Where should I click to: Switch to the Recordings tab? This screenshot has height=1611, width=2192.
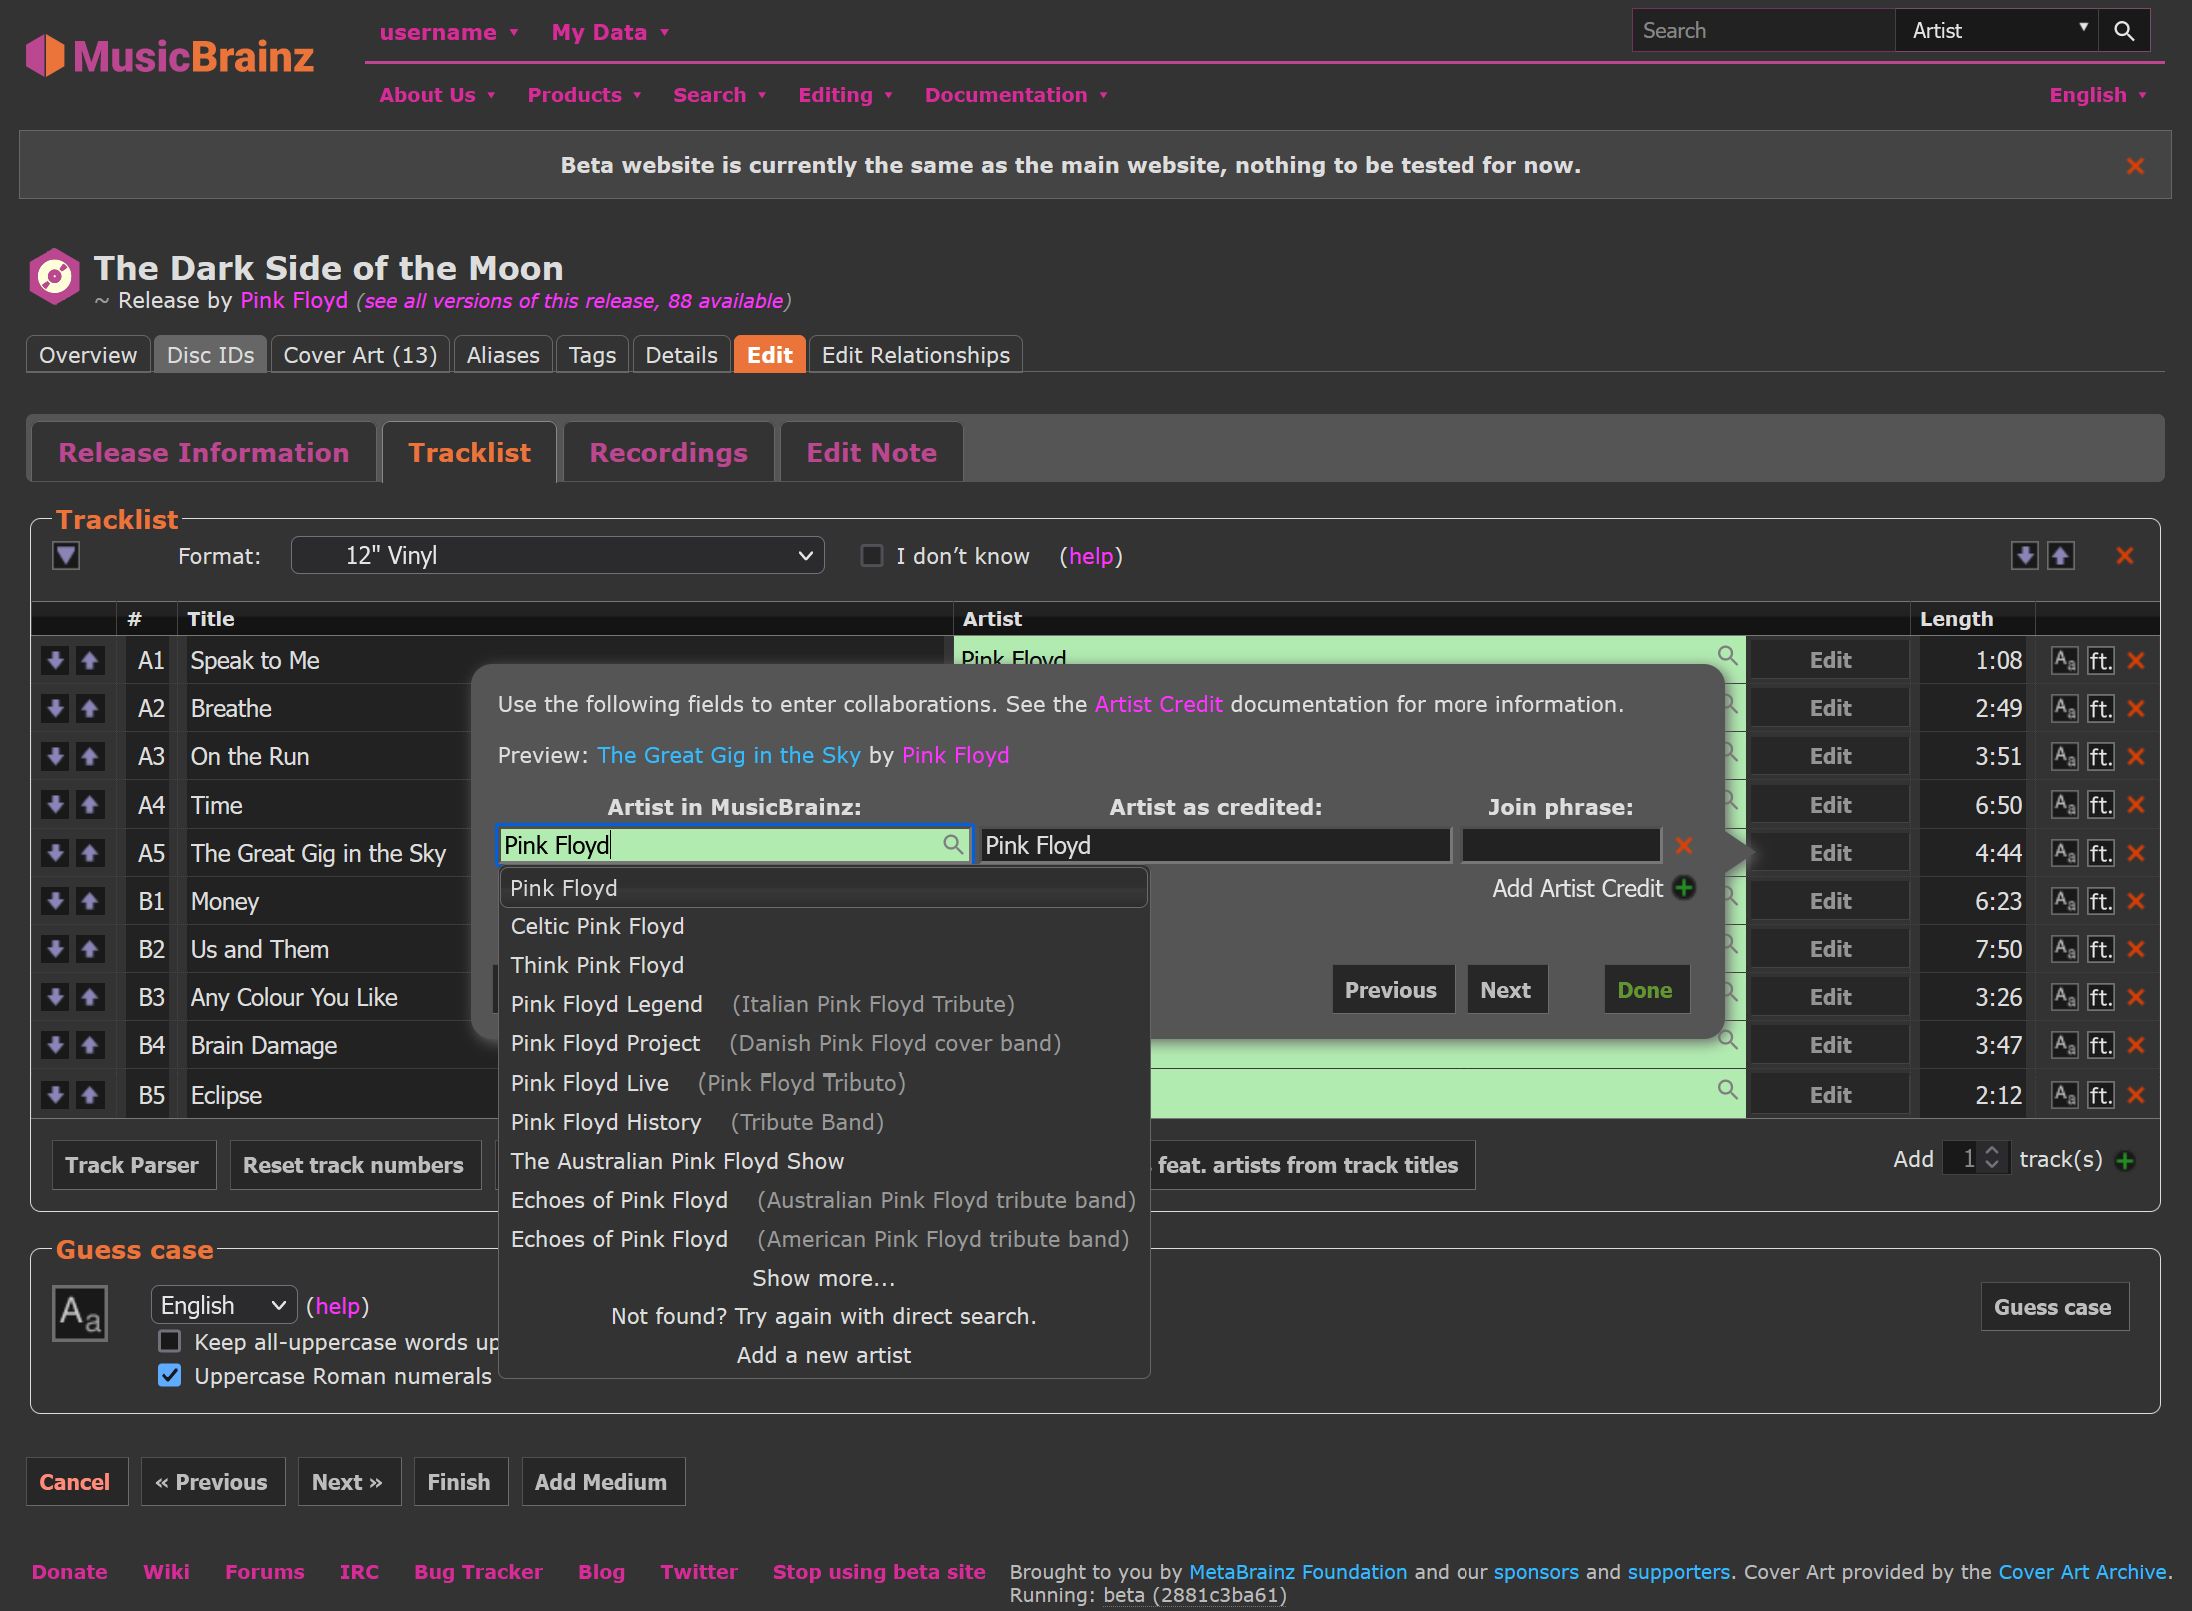click(671, 451)
